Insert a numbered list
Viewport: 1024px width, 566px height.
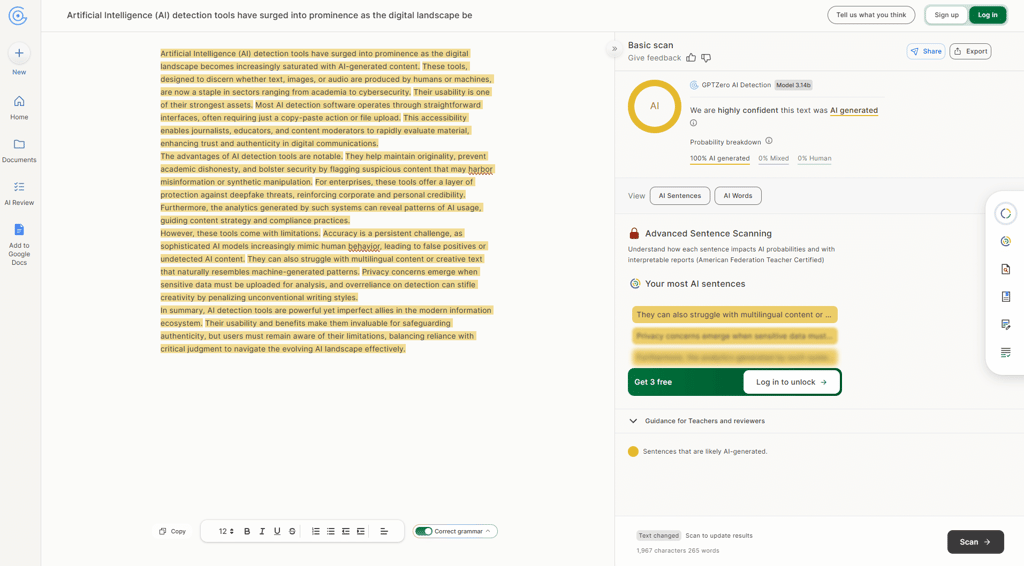coord(315,531)
